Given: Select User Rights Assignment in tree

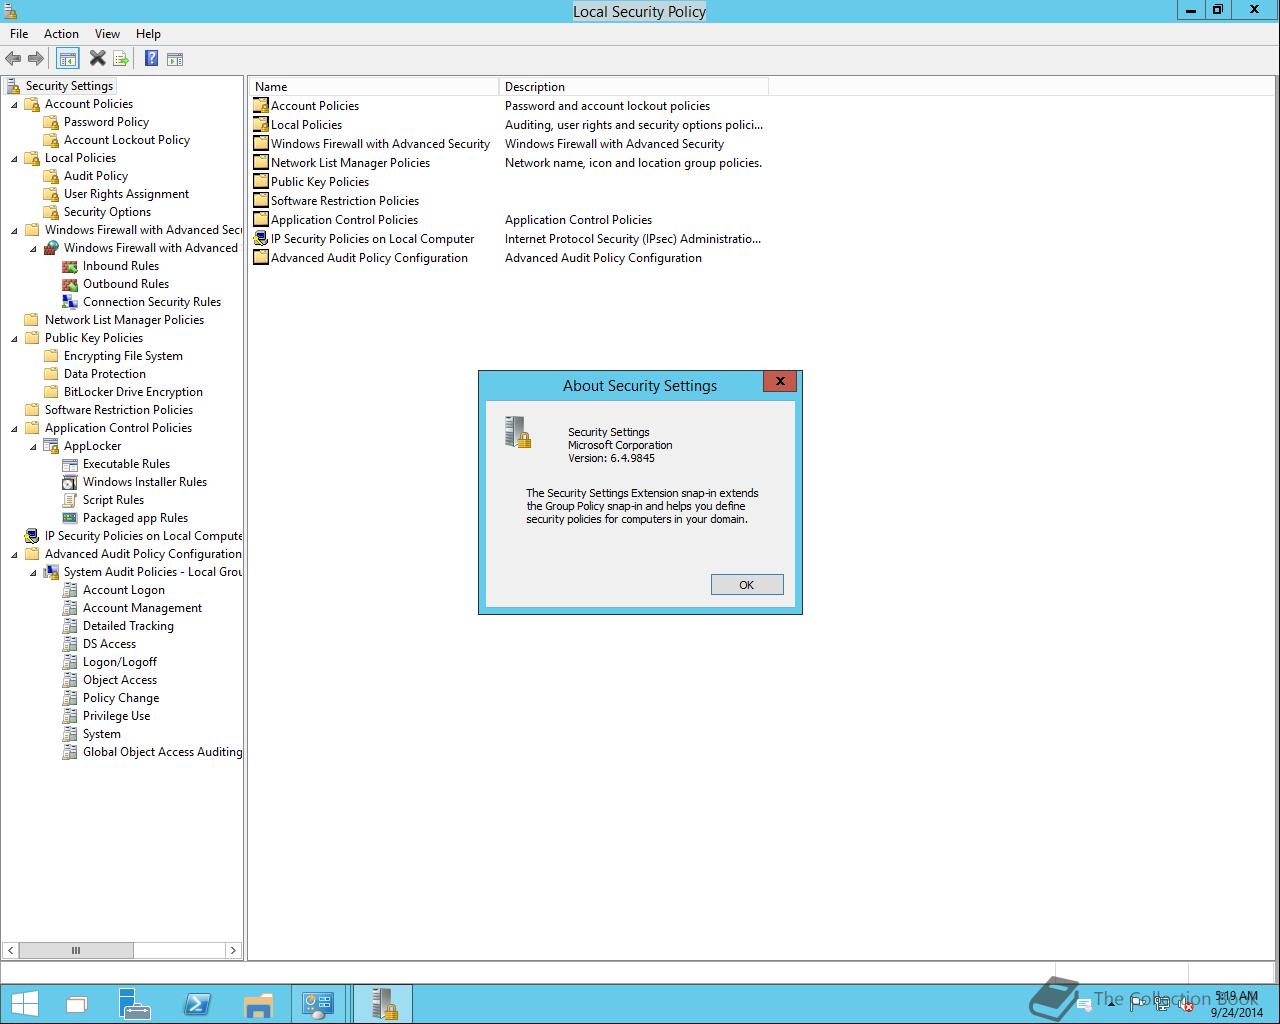Looking at the screenshot, I should click(126, 194).
